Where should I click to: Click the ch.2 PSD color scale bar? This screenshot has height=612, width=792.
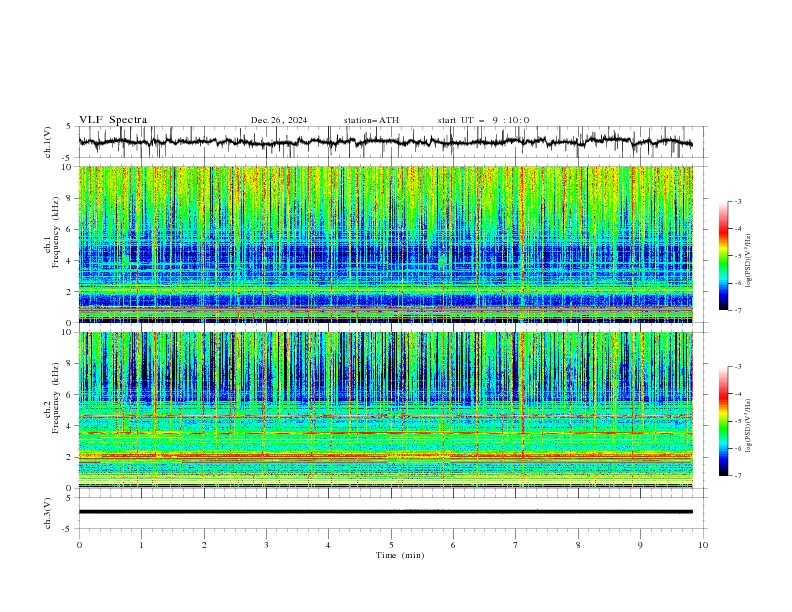point(723,421)
